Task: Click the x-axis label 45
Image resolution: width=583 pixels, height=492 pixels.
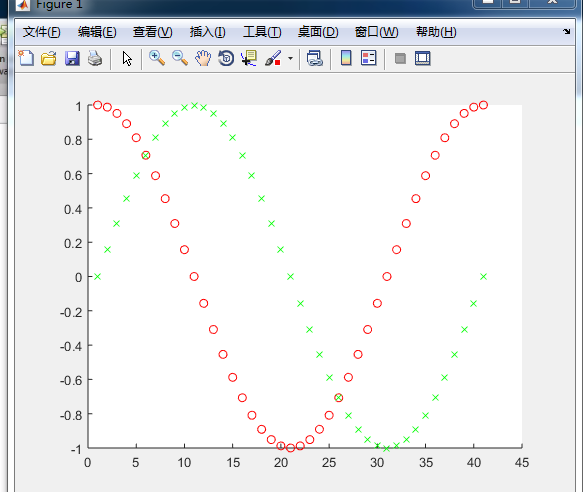Action: click(x=522, y=463)
